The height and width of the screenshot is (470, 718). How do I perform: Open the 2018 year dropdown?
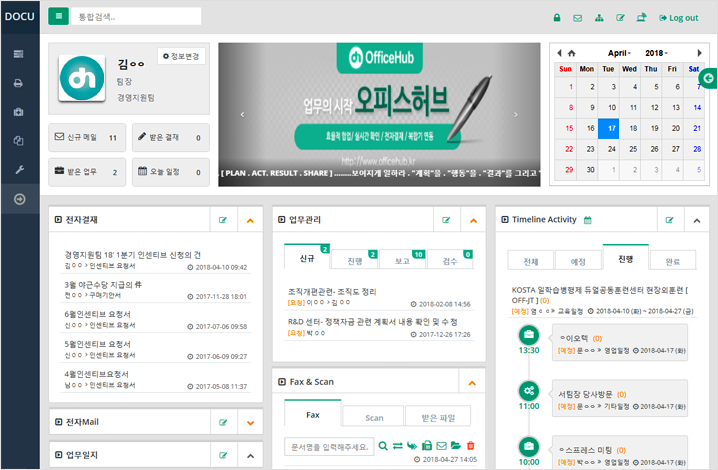pyautogui.click(x=656, y=53)
